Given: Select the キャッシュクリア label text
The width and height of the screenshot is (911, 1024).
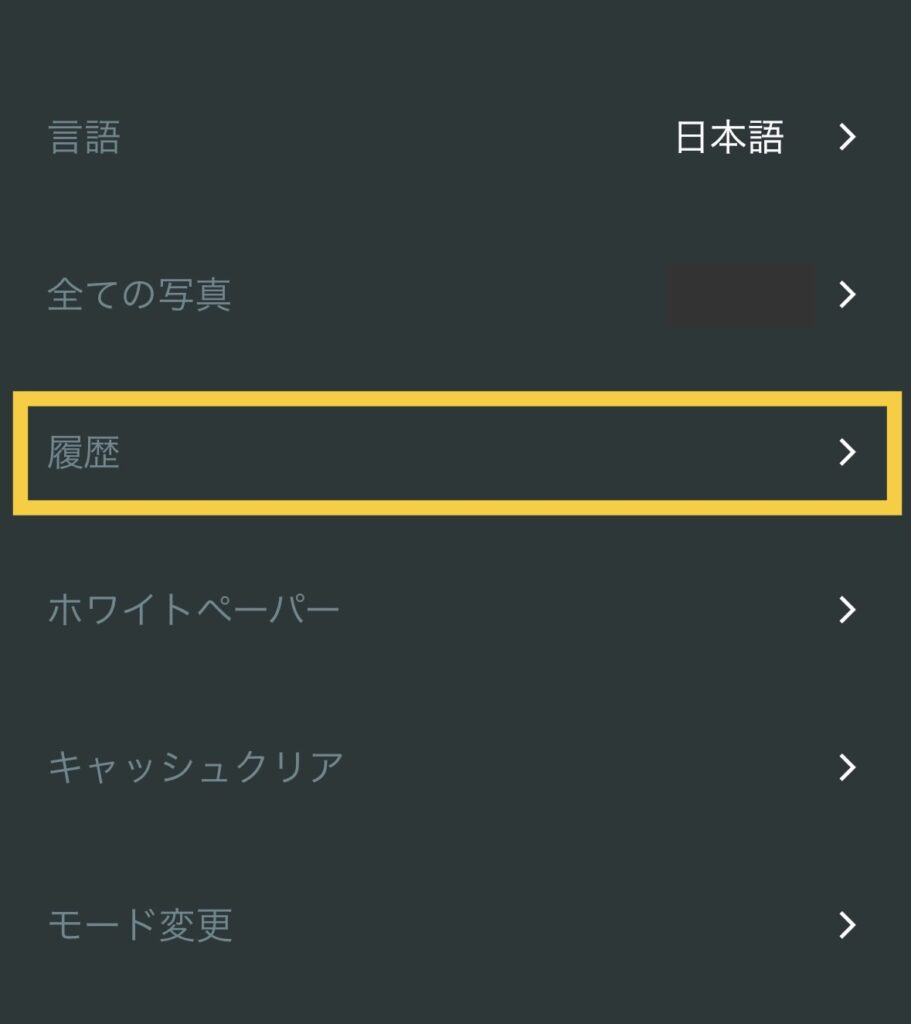Looking at the screenshot, I should click(196, 768).
